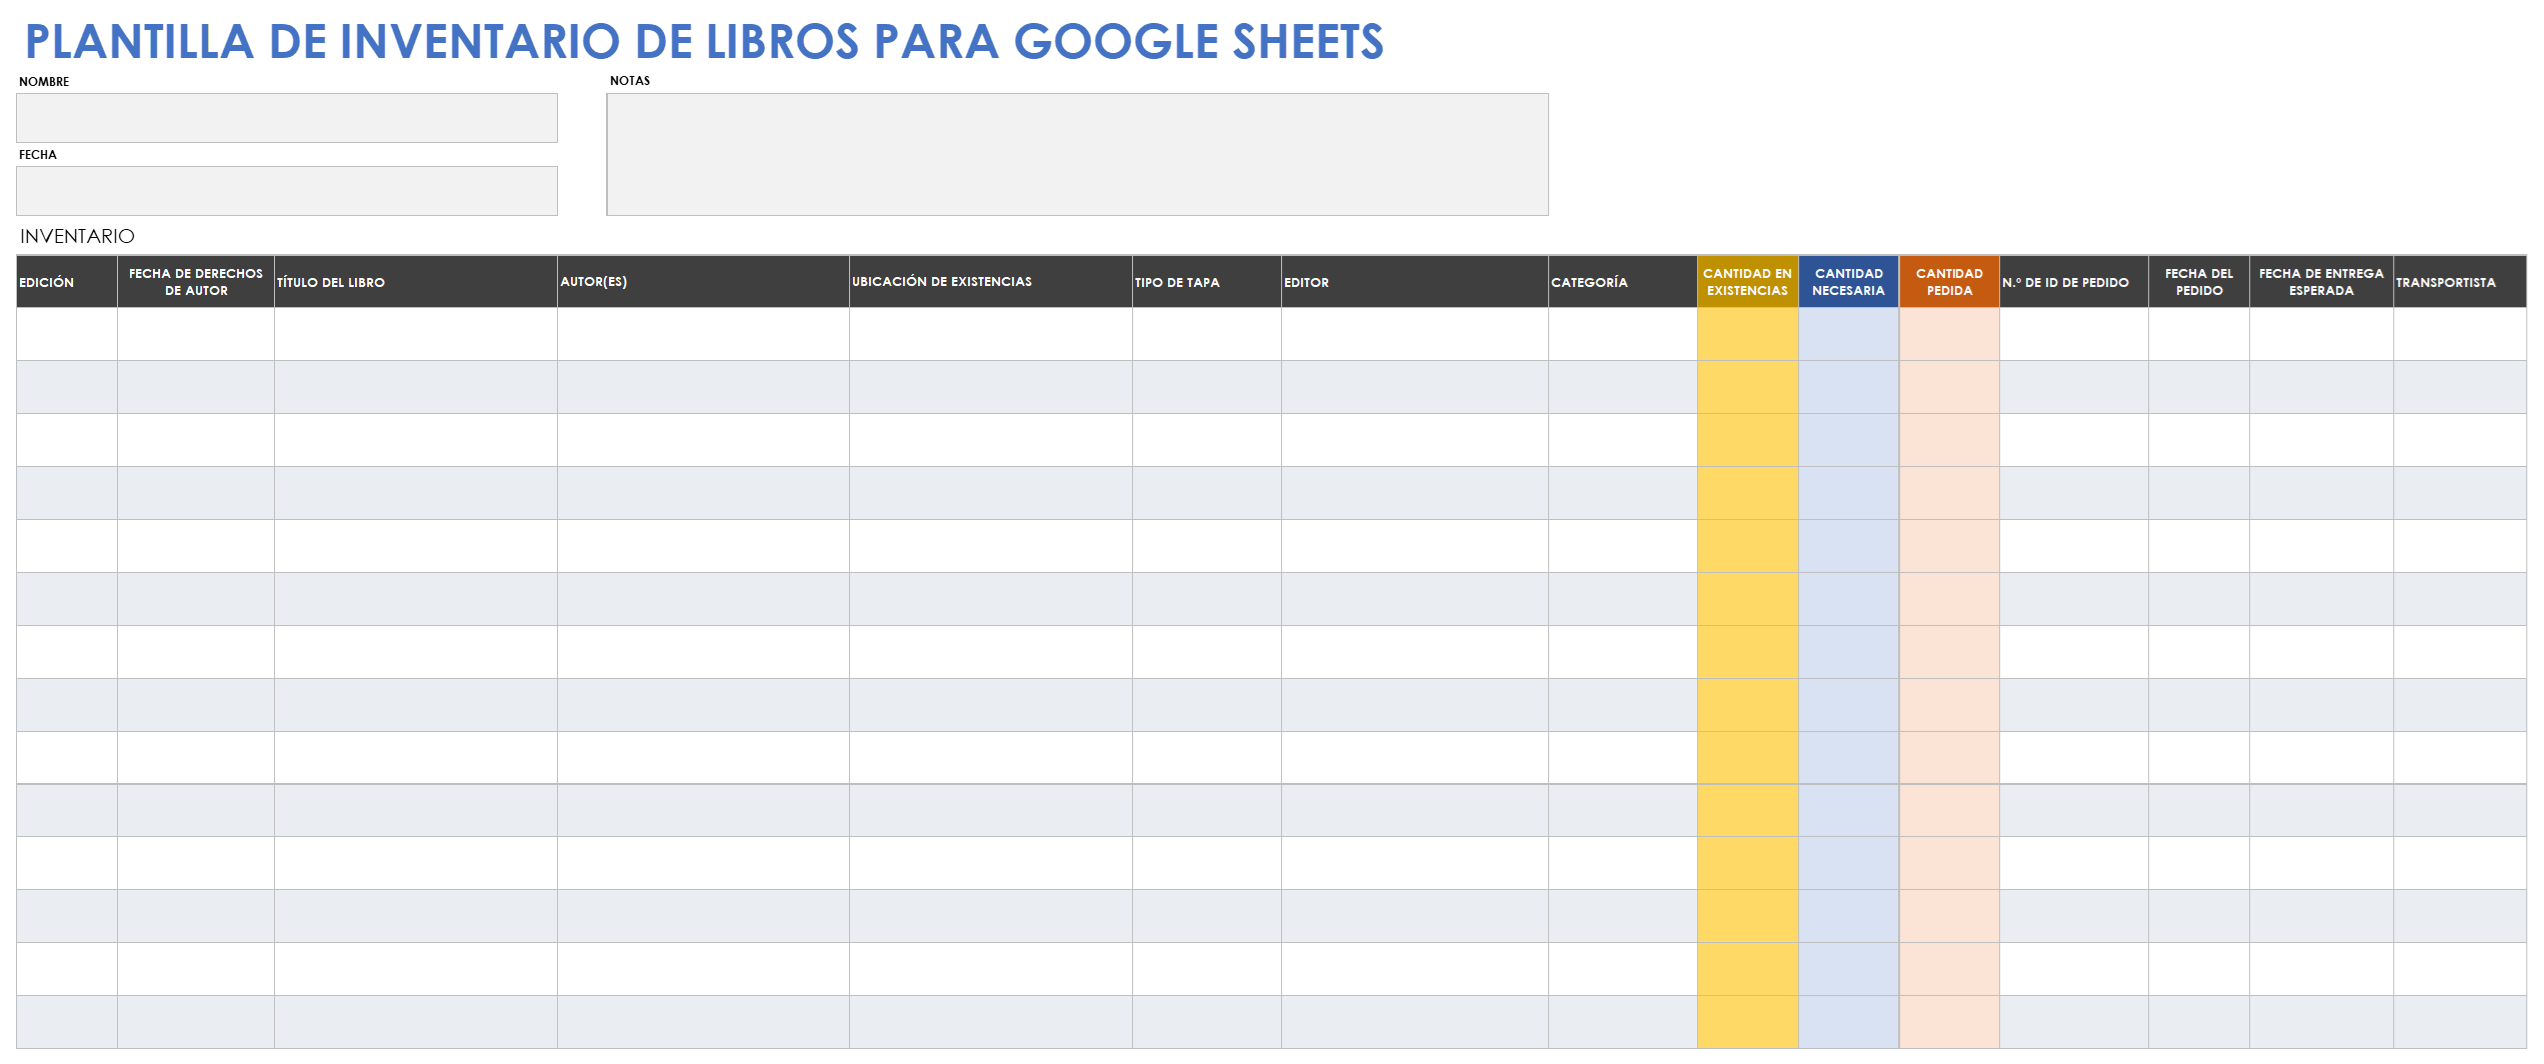Click the CANTIDAD EN EXISTENCIAS yellow header
This screenshot has width=2544, height=1064.
coord(1748,282)
